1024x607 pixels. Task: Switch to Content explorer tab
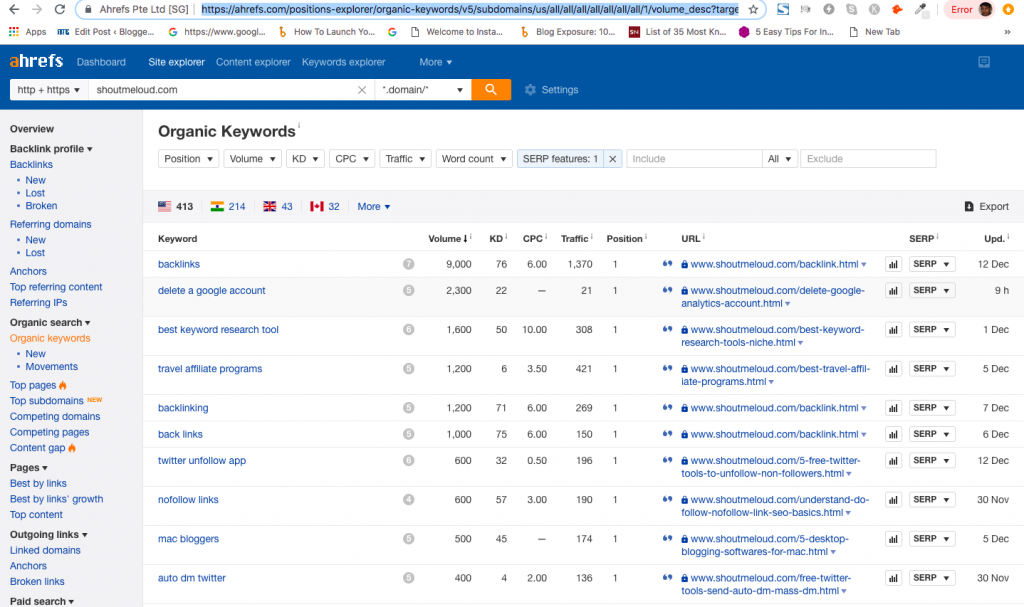[253, 62]
